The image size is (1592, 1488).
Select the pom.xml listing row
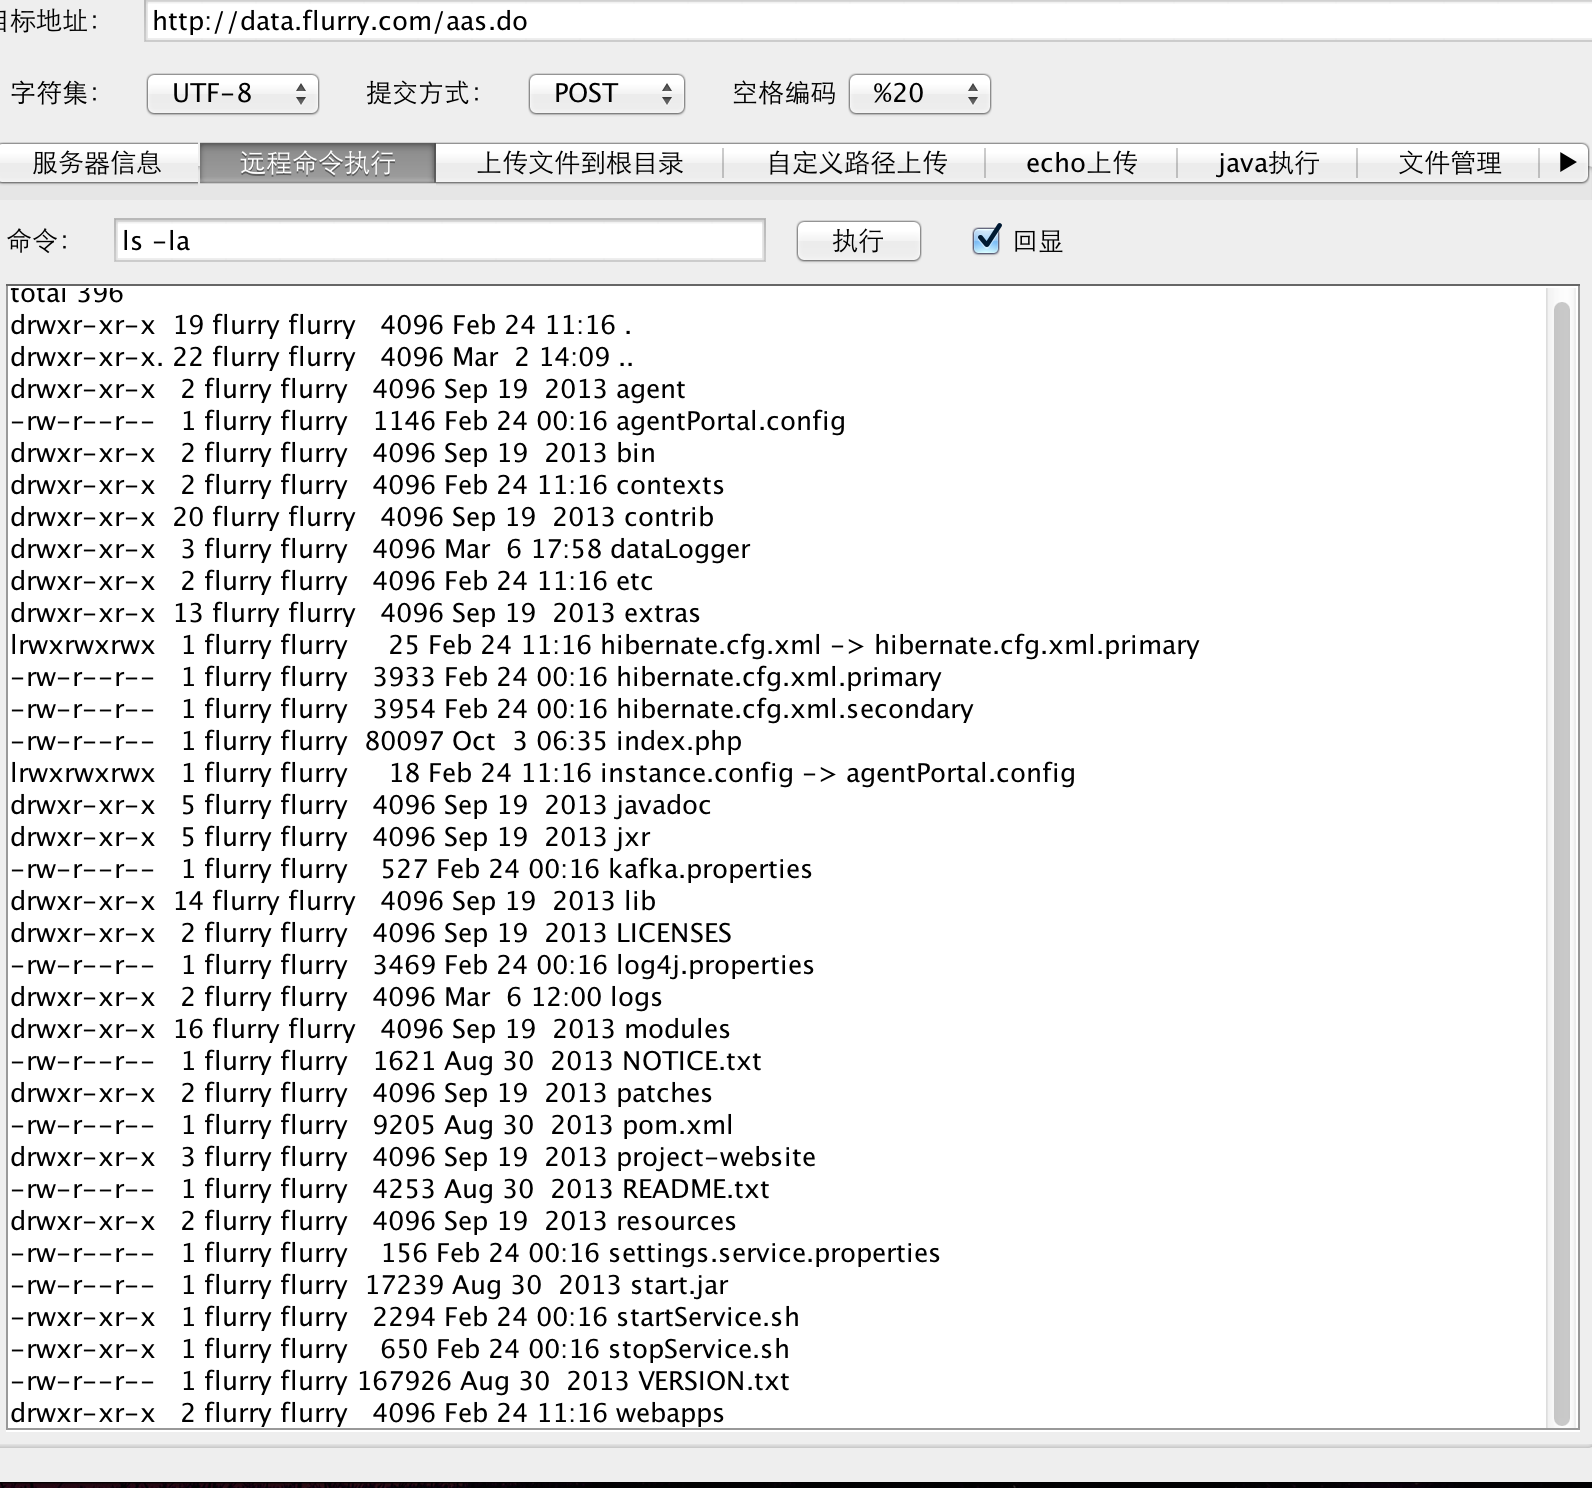coord(371,1125)
